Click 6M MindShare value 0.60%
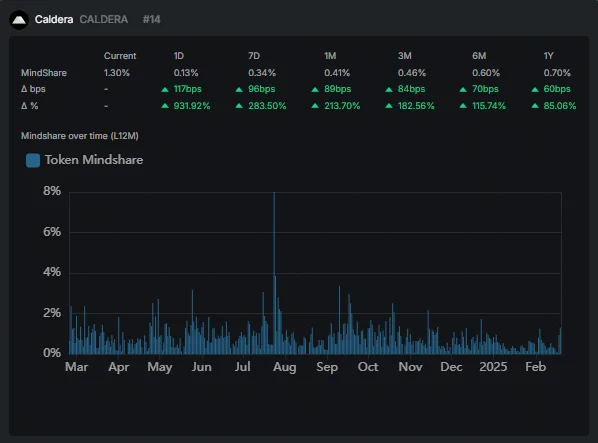 pyautogui.click(x=486, y=73)
